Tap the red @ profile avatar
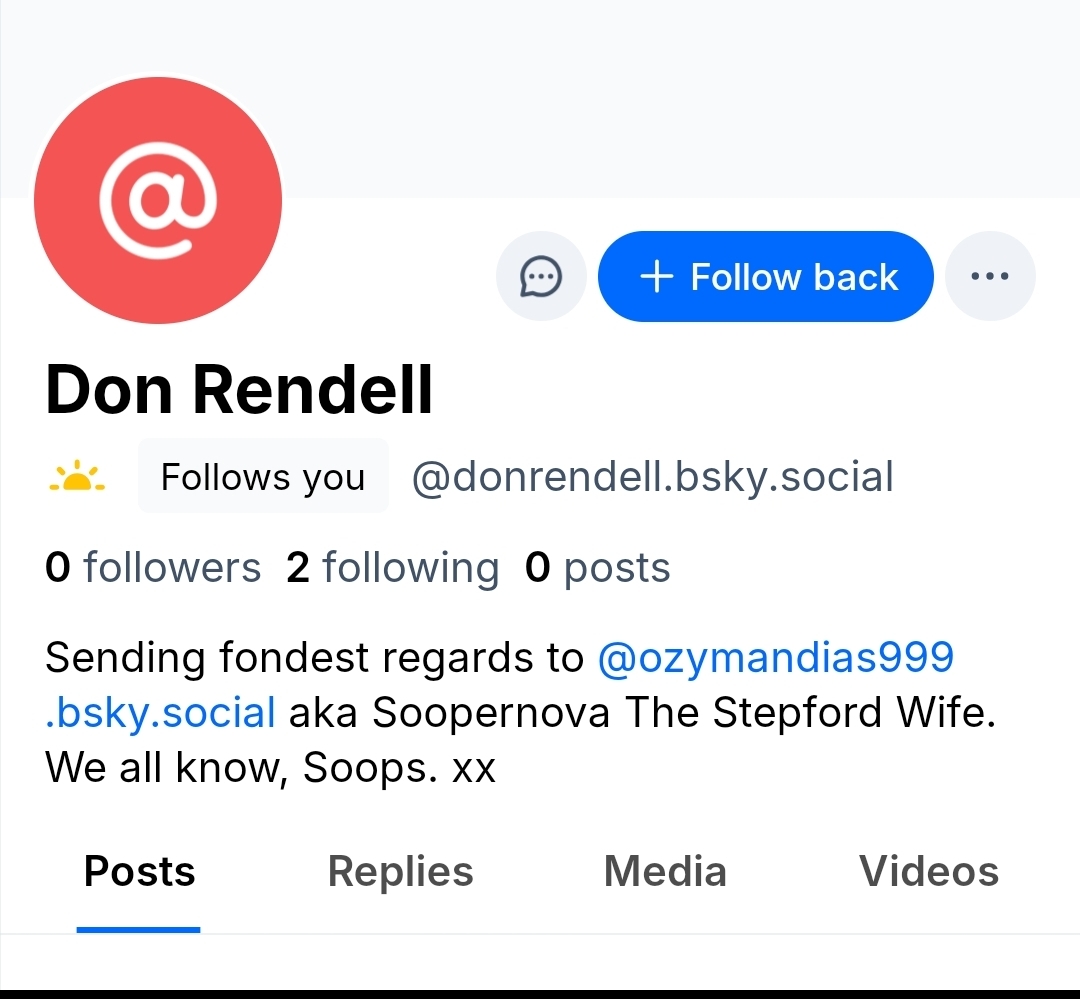1080x999 pixels. click(158, 200)
